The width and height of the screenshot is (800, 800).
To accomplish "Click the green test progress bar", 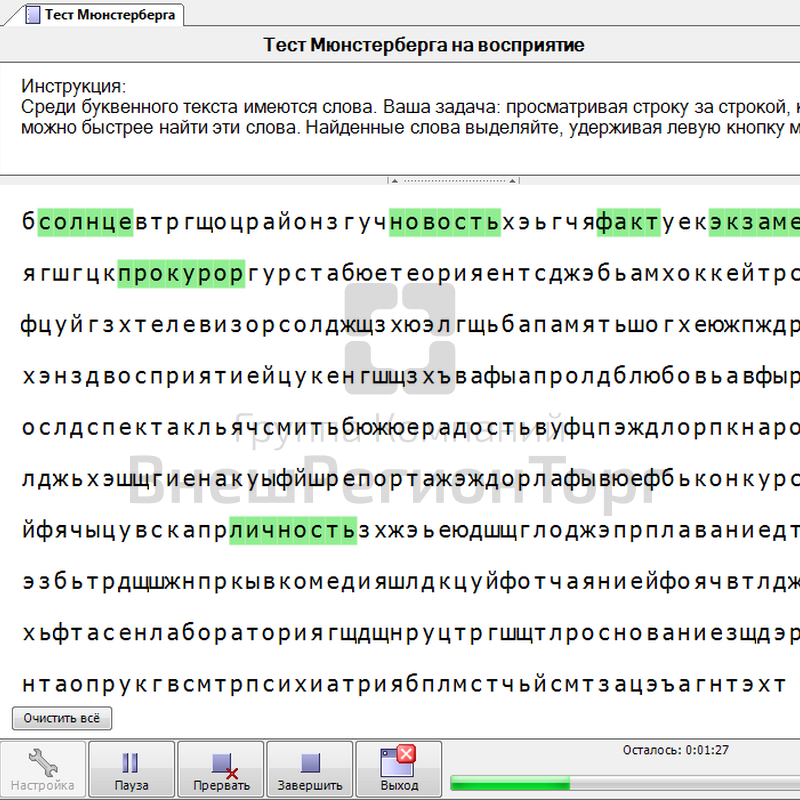I will [x=510, y=782].
